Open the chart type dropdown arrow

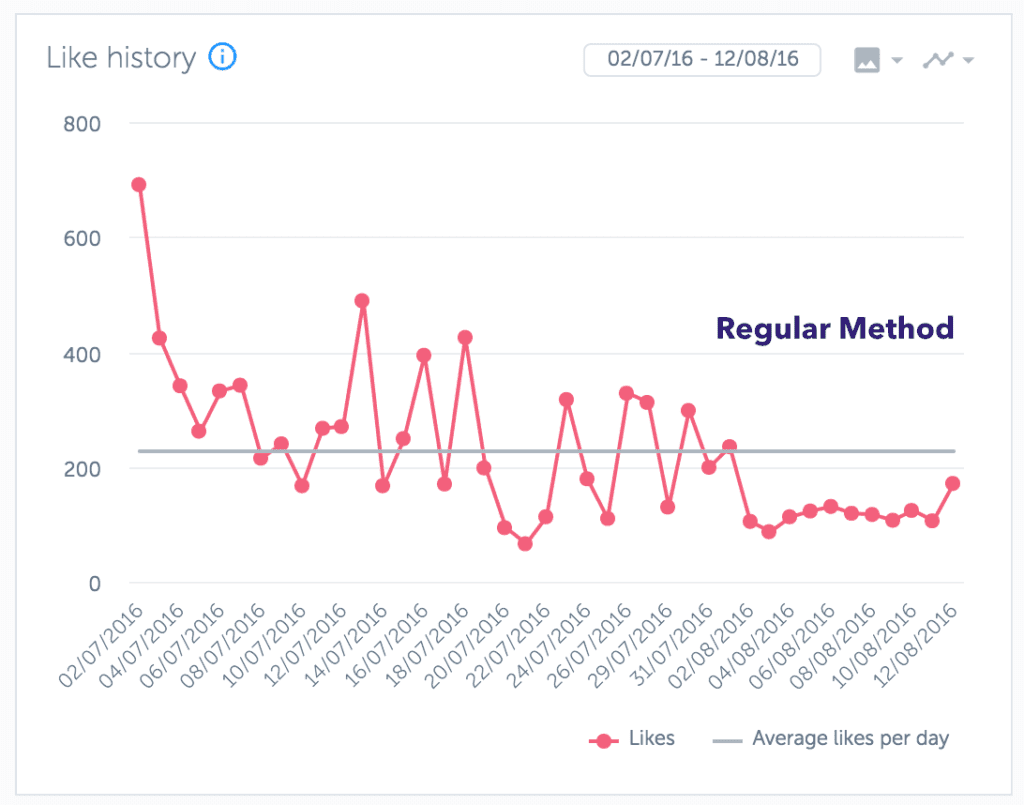pyautogui.click(x=968, y=60)
